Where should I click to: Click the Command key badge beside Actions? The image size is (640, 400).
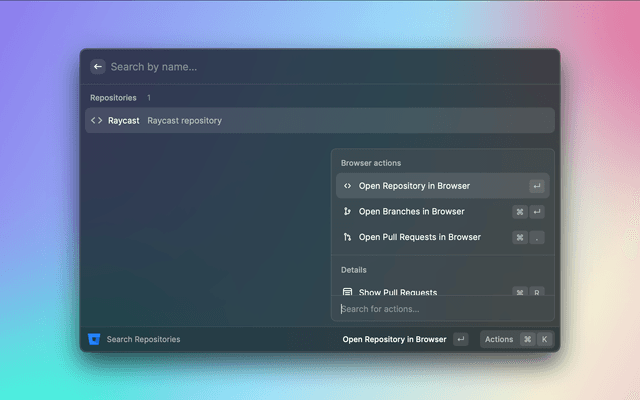pyautogui.click(x=527, y=339)
